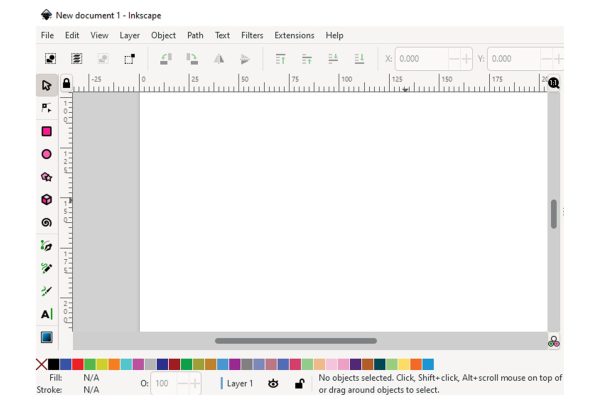Switch to the Node editing tool
Viewport: 600px width, 400px height.
[x=46, y=107]
